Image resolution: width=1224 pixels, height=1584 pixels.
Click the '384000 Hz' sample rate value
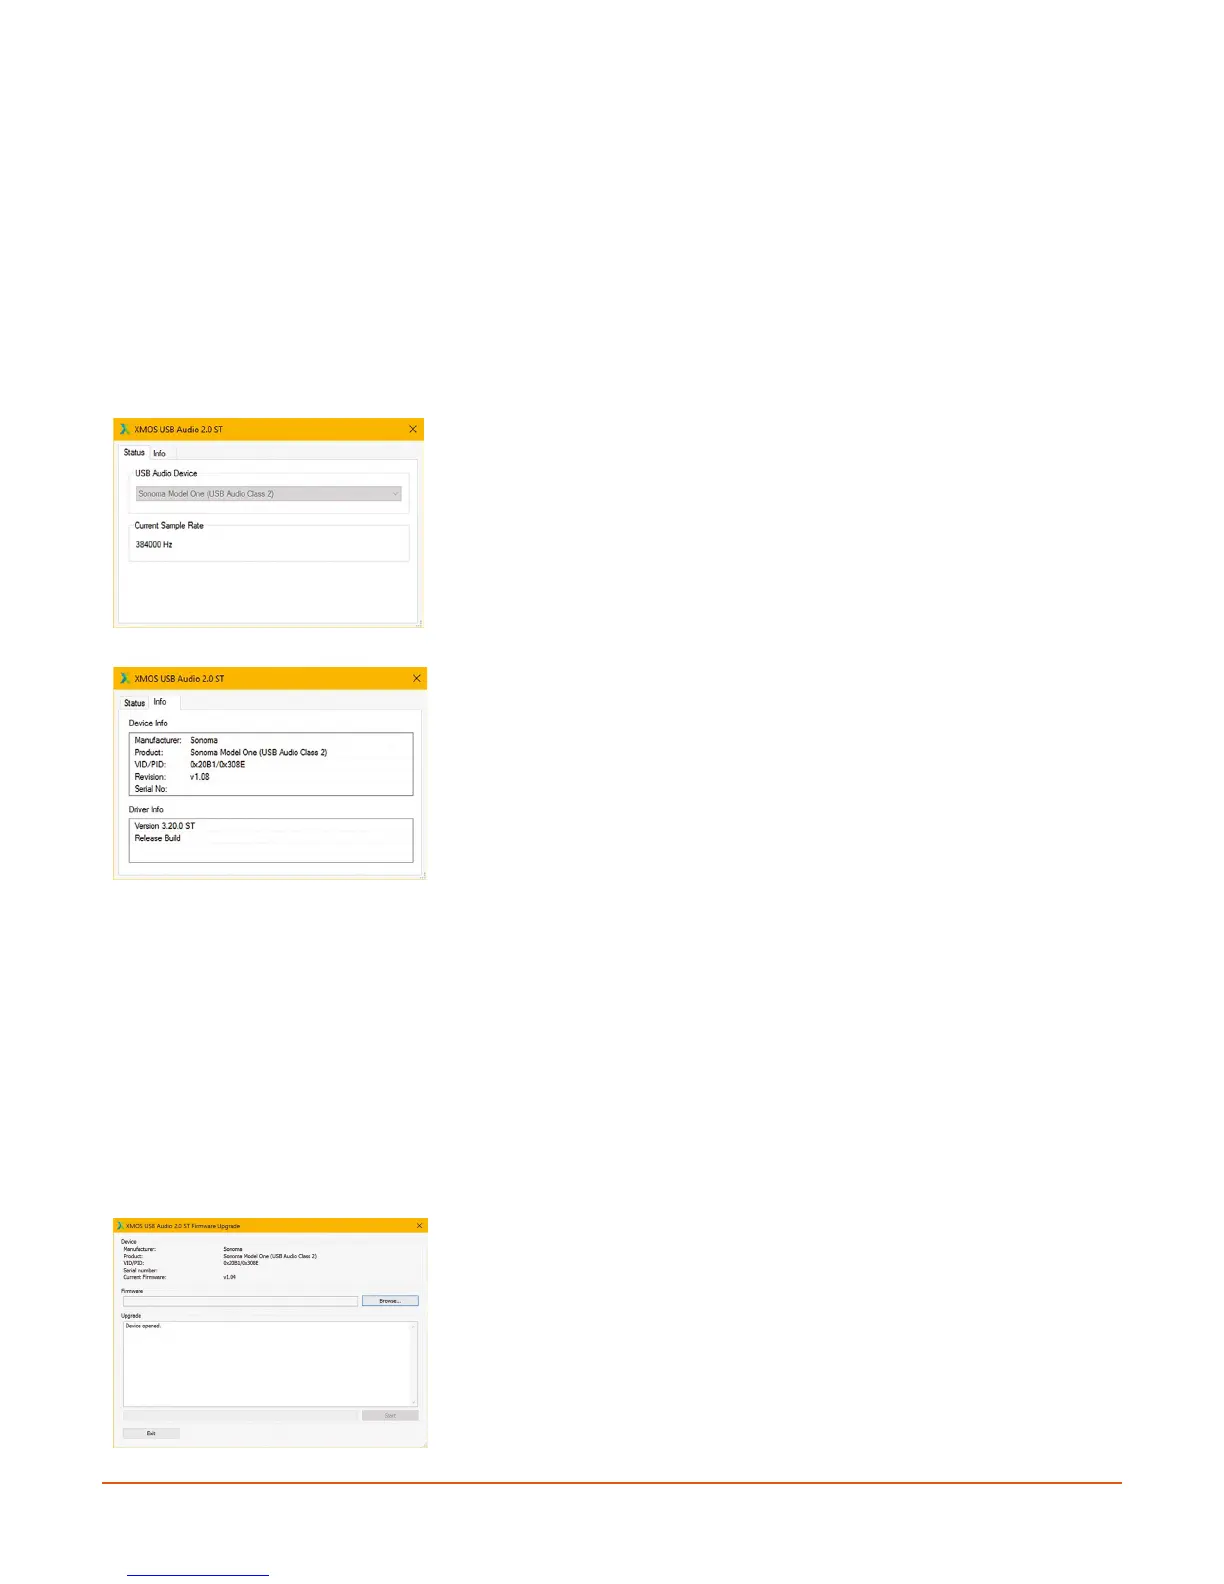[154, 545]
